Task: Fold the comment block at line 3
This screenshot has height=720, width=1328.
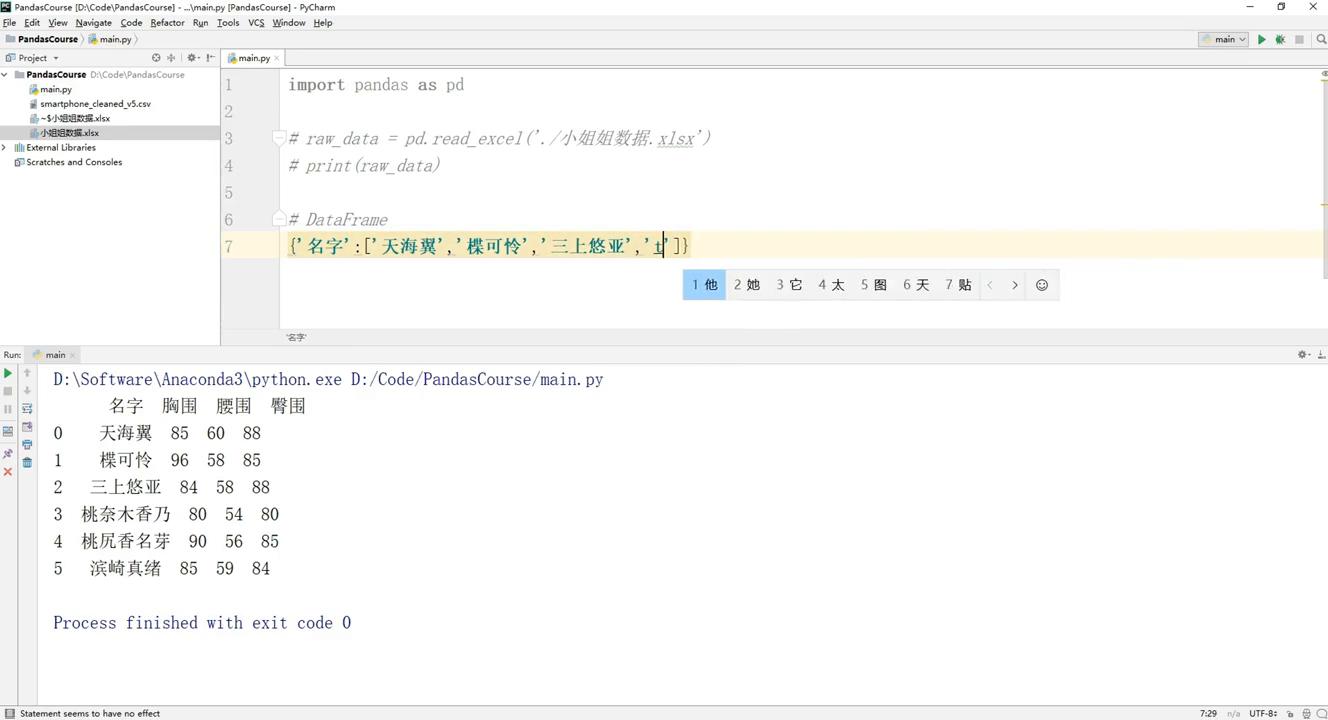Action: click(280, 139)
